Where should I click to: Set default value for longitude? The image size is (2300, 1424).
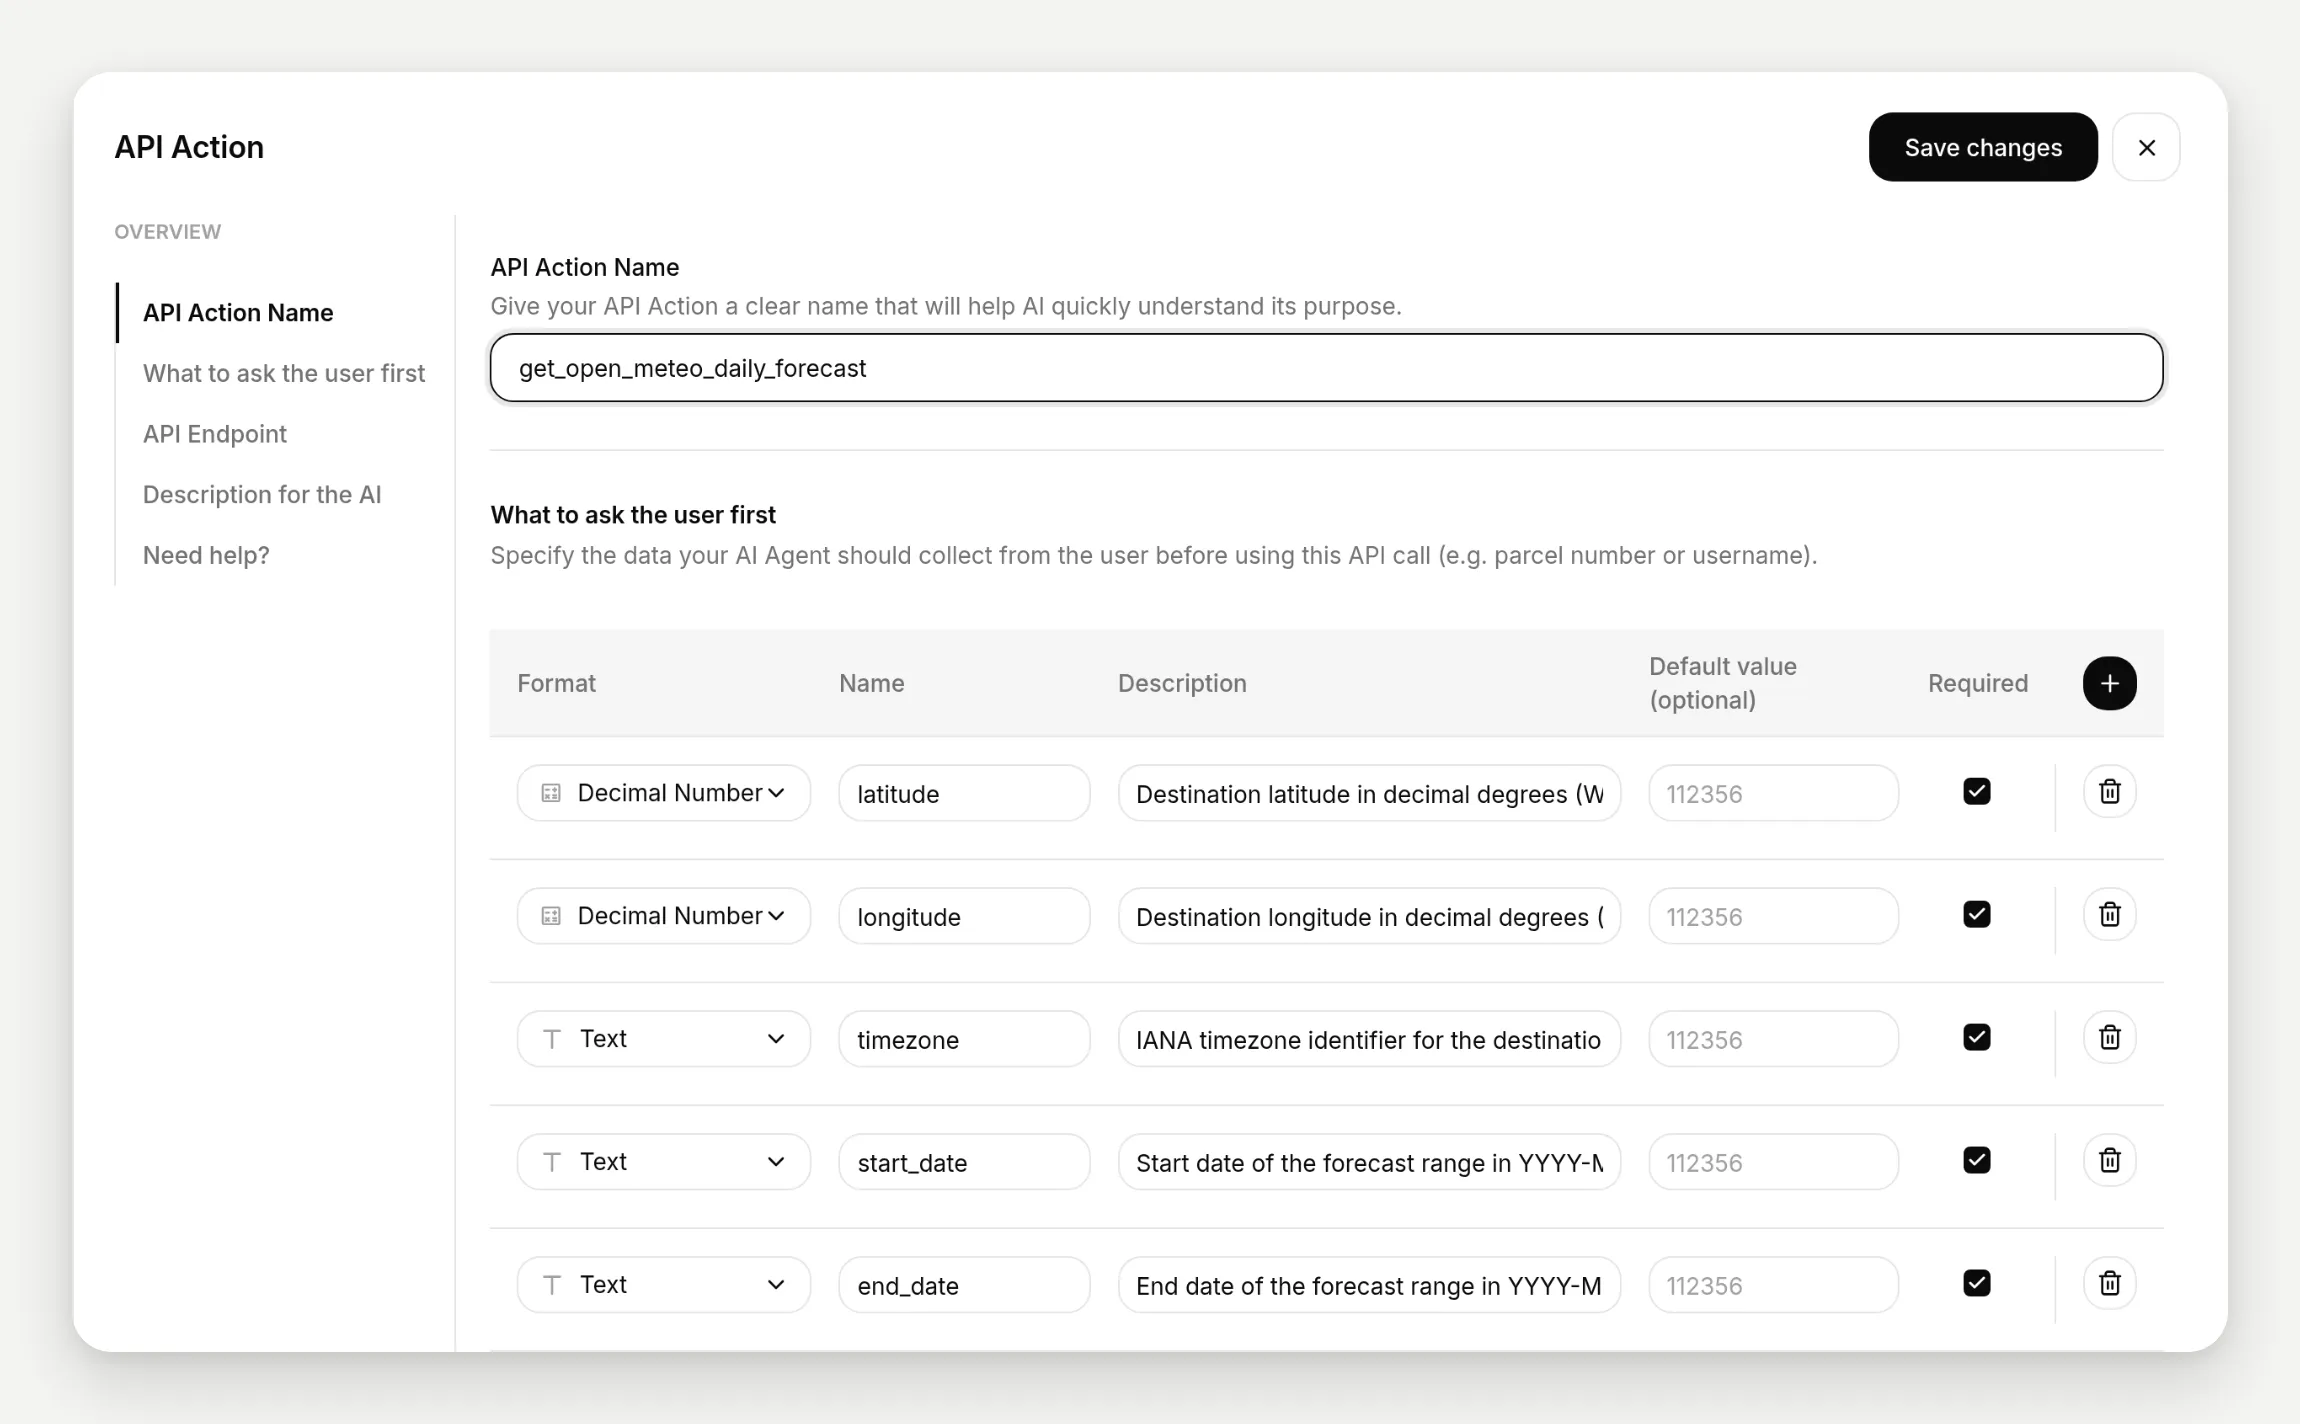(1773, 916)
